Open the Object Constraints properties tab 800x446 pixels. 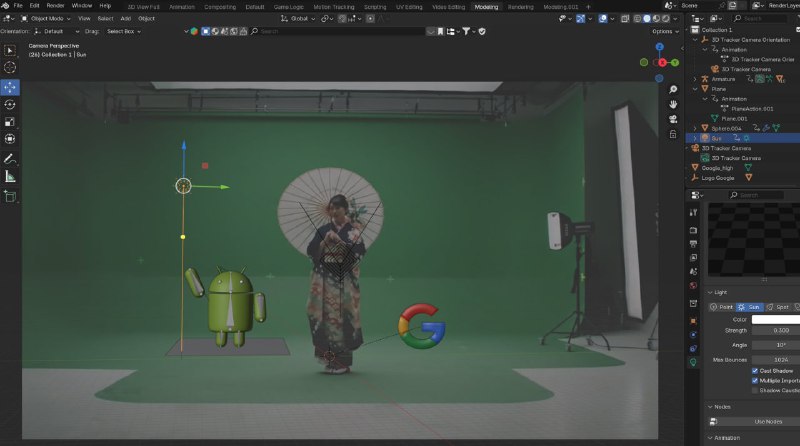(x=693, y=349)
